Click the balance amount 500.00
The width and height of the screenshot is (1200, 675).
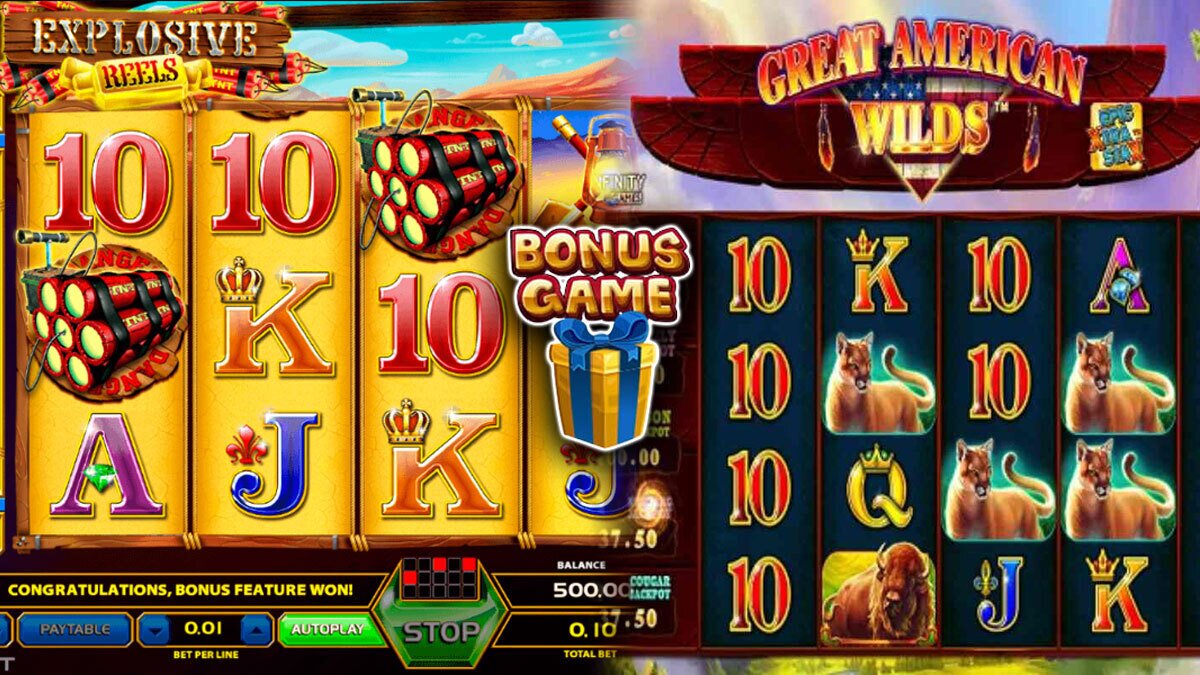[x=591, y=589]
